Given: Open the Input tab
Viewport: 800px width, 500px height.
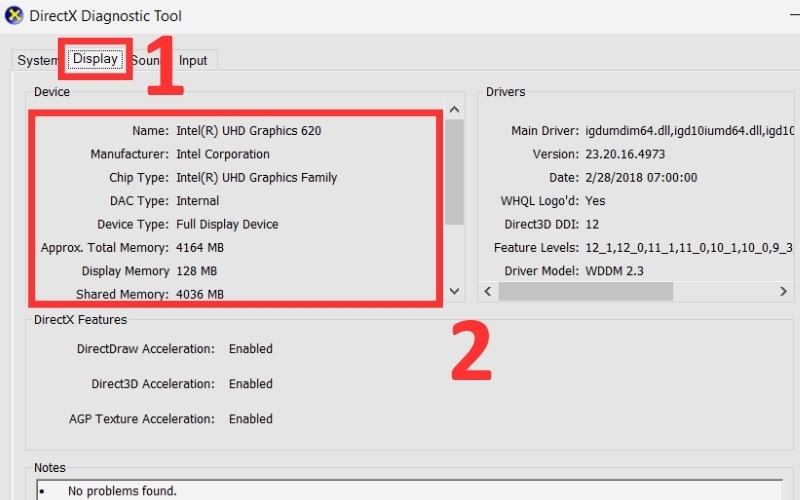Looking at the screenshot, I should point(193,60).
